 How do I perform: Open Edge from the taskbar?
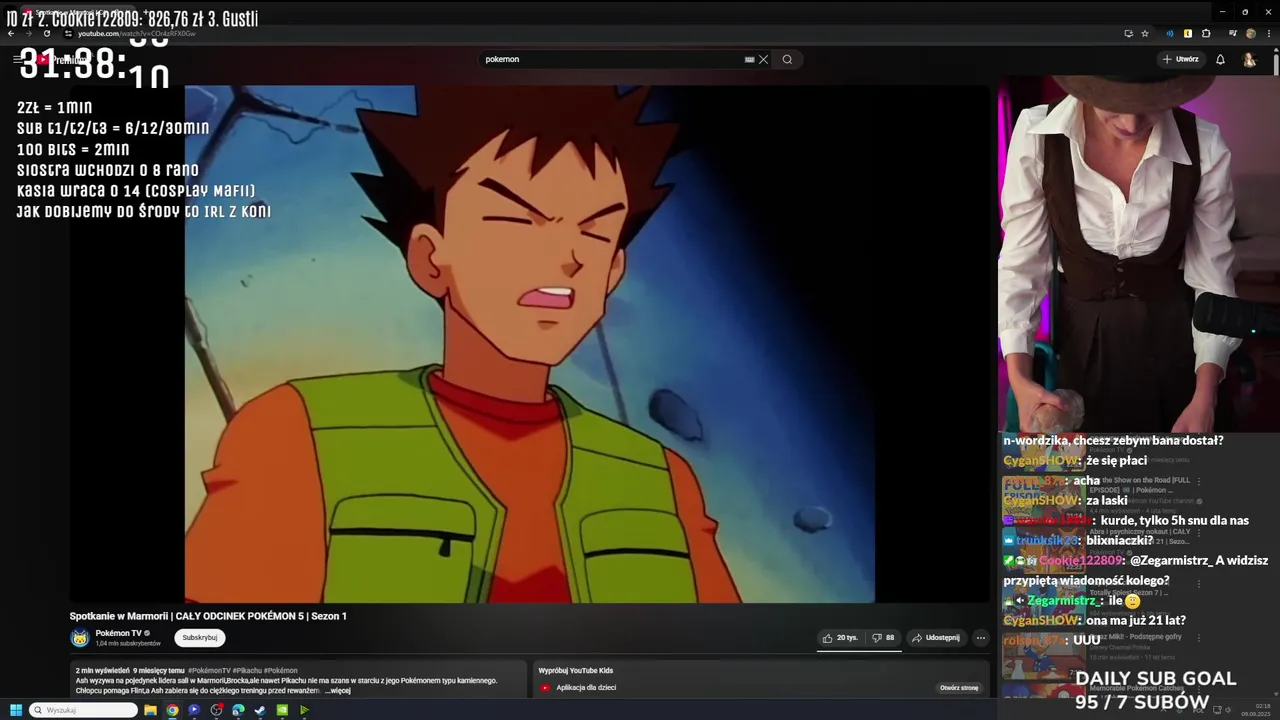click(238, 710)
